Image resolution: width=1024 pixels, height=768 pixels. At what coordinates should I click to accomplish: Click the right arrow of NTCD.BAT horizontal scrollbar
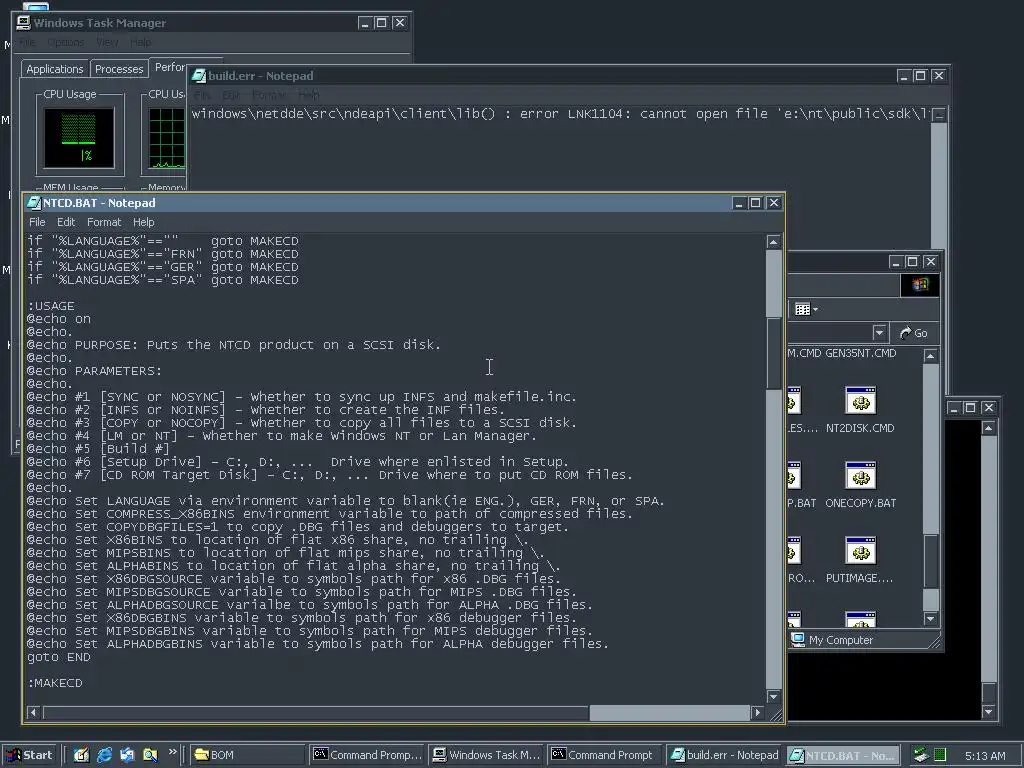[x=758, y=712]
